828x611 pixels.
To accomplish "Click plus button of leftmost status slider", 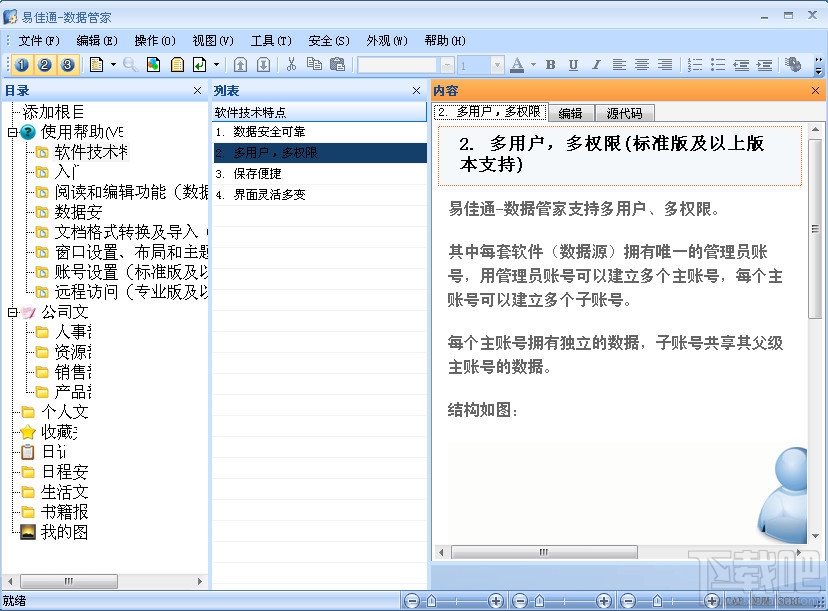I will click(495, 601).
